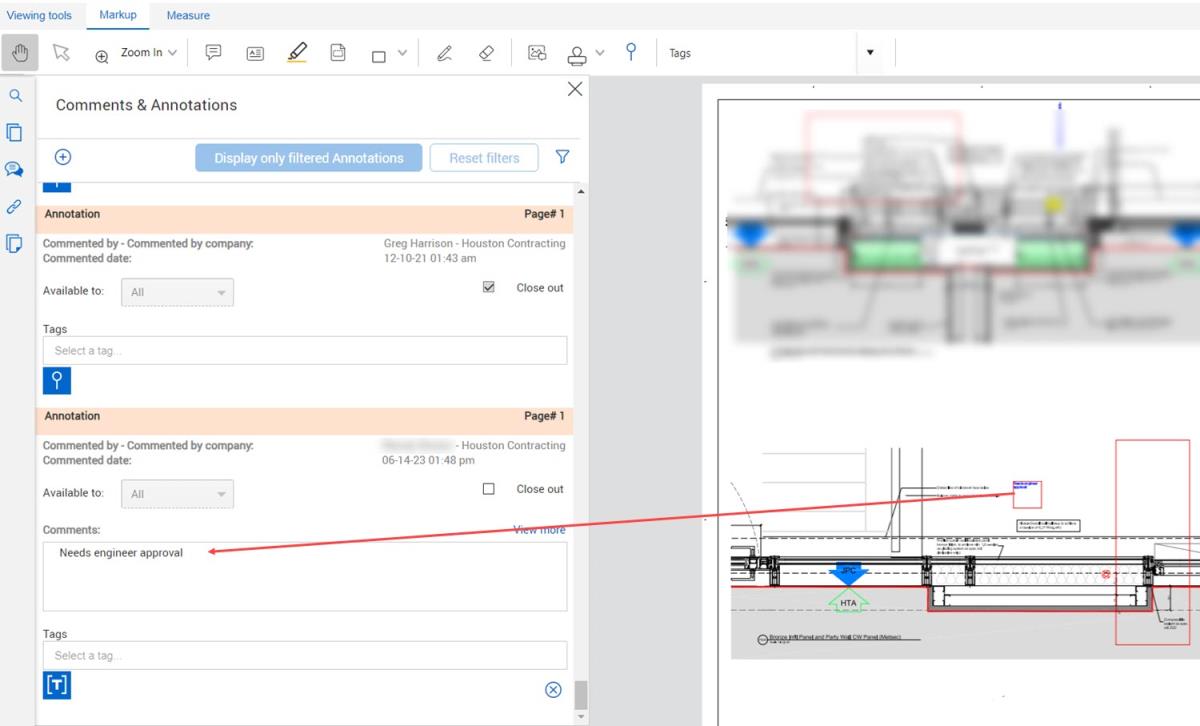The height and width of the screenshot is (726, 1200).
Task: Select the arrow pointer tool
Action: pos(61,53)
